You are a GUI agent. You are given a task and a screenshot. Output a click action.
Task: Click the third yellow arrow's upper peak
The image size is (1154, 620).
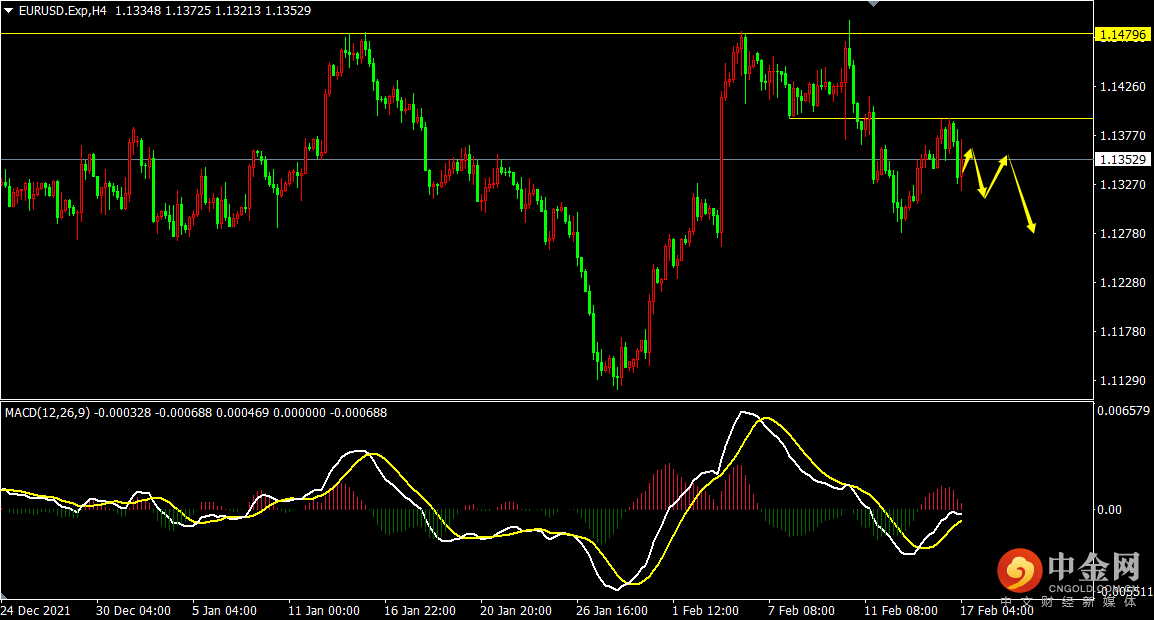[1008, 156]
